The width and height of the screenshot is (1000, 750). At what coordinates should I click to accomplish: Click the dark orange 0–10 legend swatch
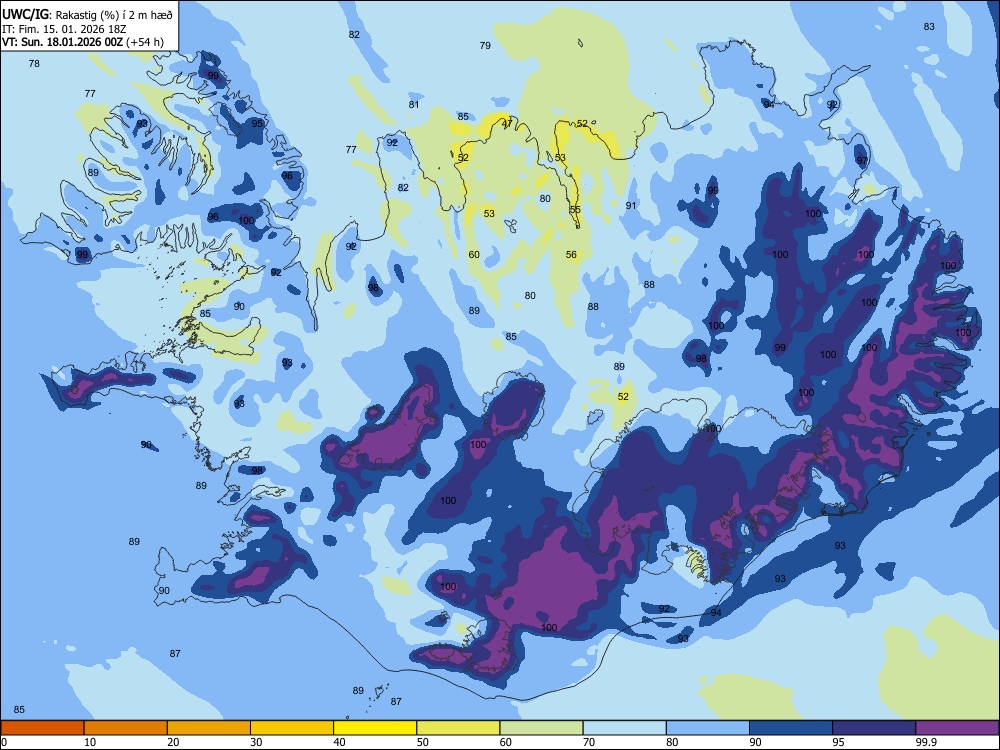coord(42,728)
